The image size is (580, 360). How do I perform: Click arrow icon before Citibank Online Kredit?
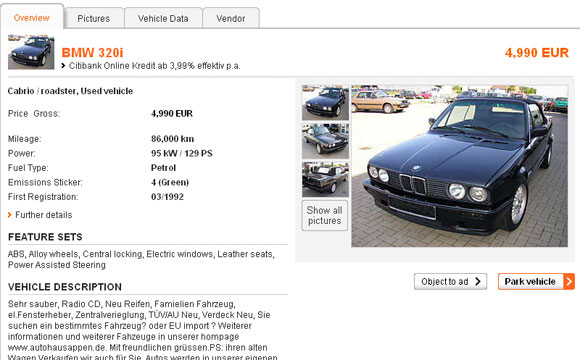pos(63,66)
